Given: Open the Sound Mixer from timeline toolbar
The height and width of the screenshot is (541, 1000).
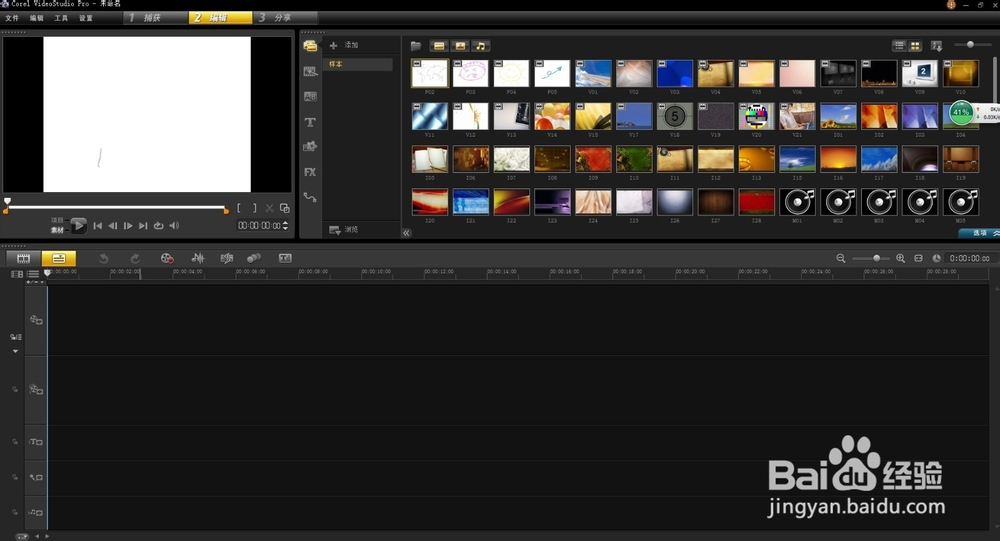Looking at the screenshot, I should click(198, 258).
